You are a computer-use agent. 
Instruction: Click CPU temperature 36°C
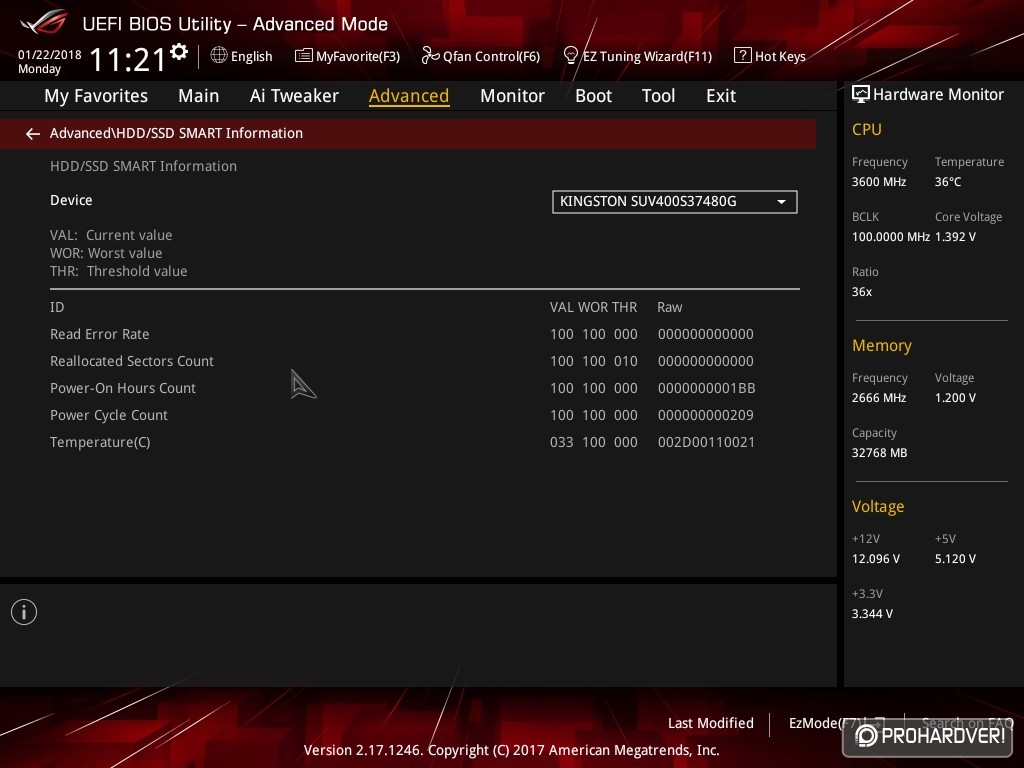click(948, 182)
